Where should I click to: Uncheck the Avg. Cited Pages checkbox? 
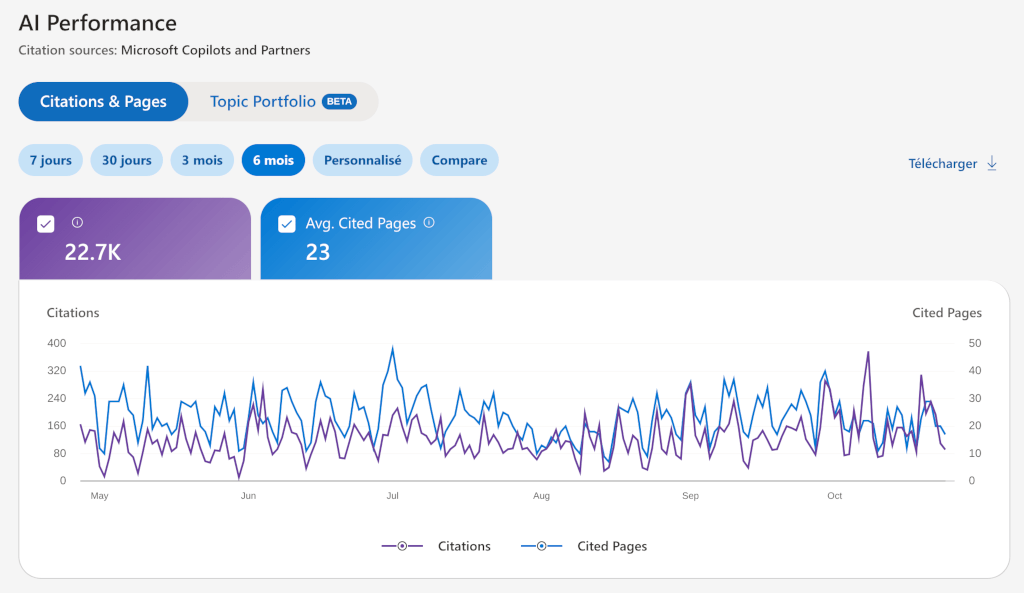(x=287, y=224)
